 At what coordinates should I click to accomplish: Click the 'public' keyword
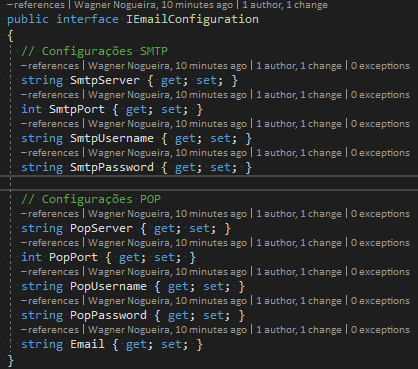point(28,19)
